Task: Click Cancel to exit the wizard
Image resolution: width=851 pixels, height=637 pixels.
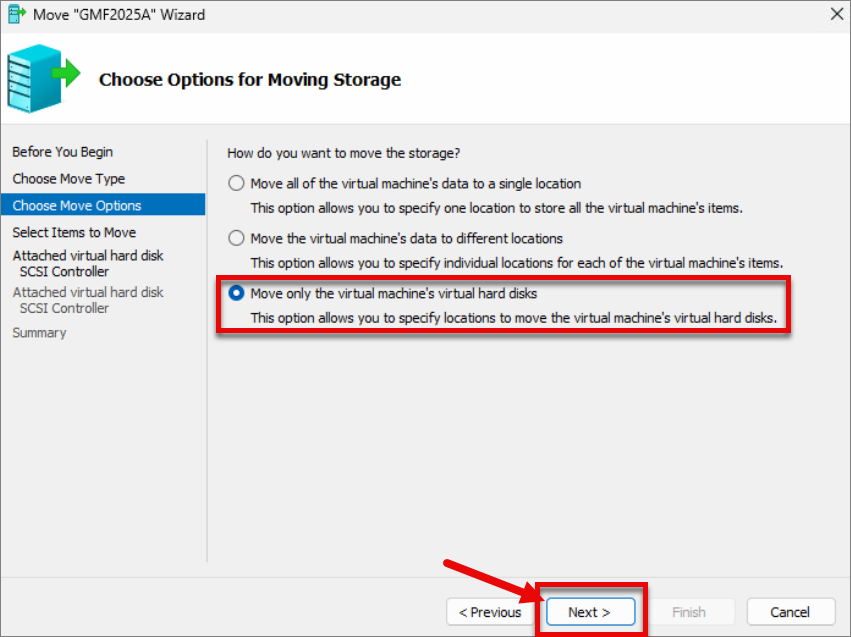Action: [x=790, y=612]
